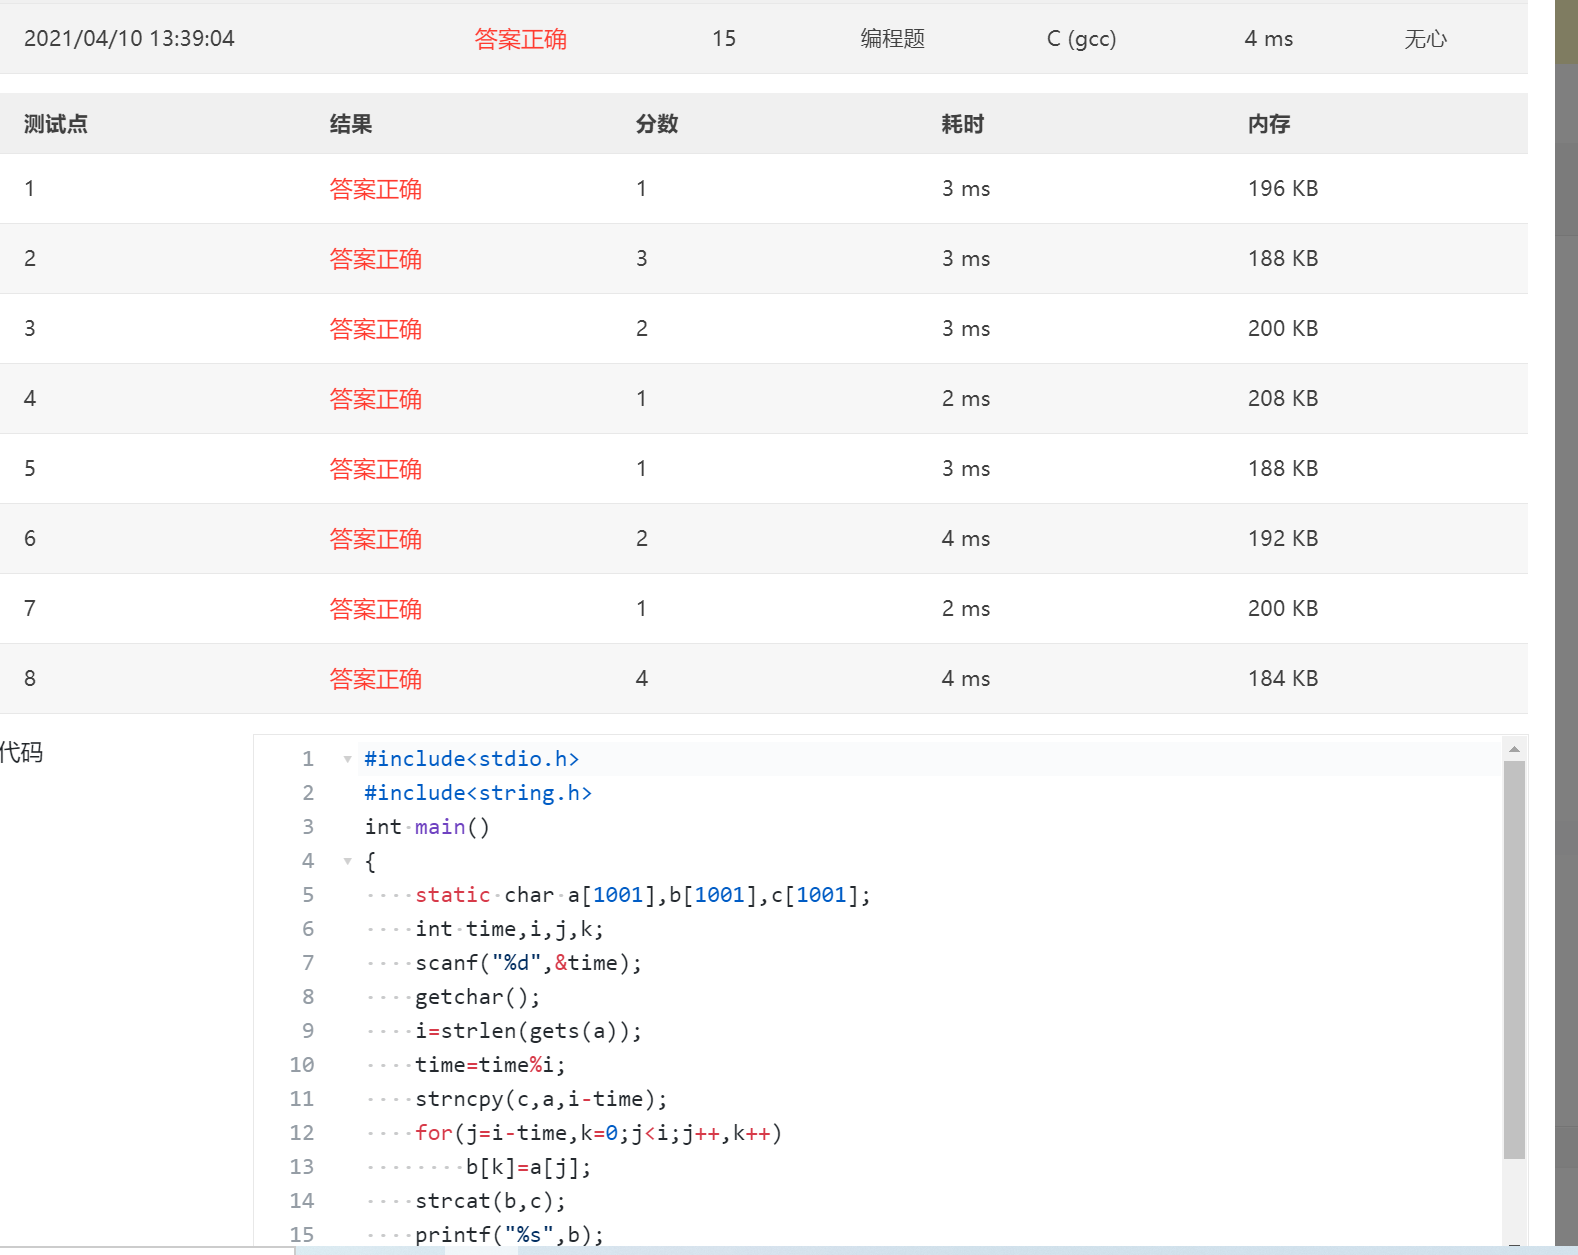Click test point 8's 4 ms time
Image resolution: width=1578 pixels, height=1255 pixels.
click(x=966, y=679)
